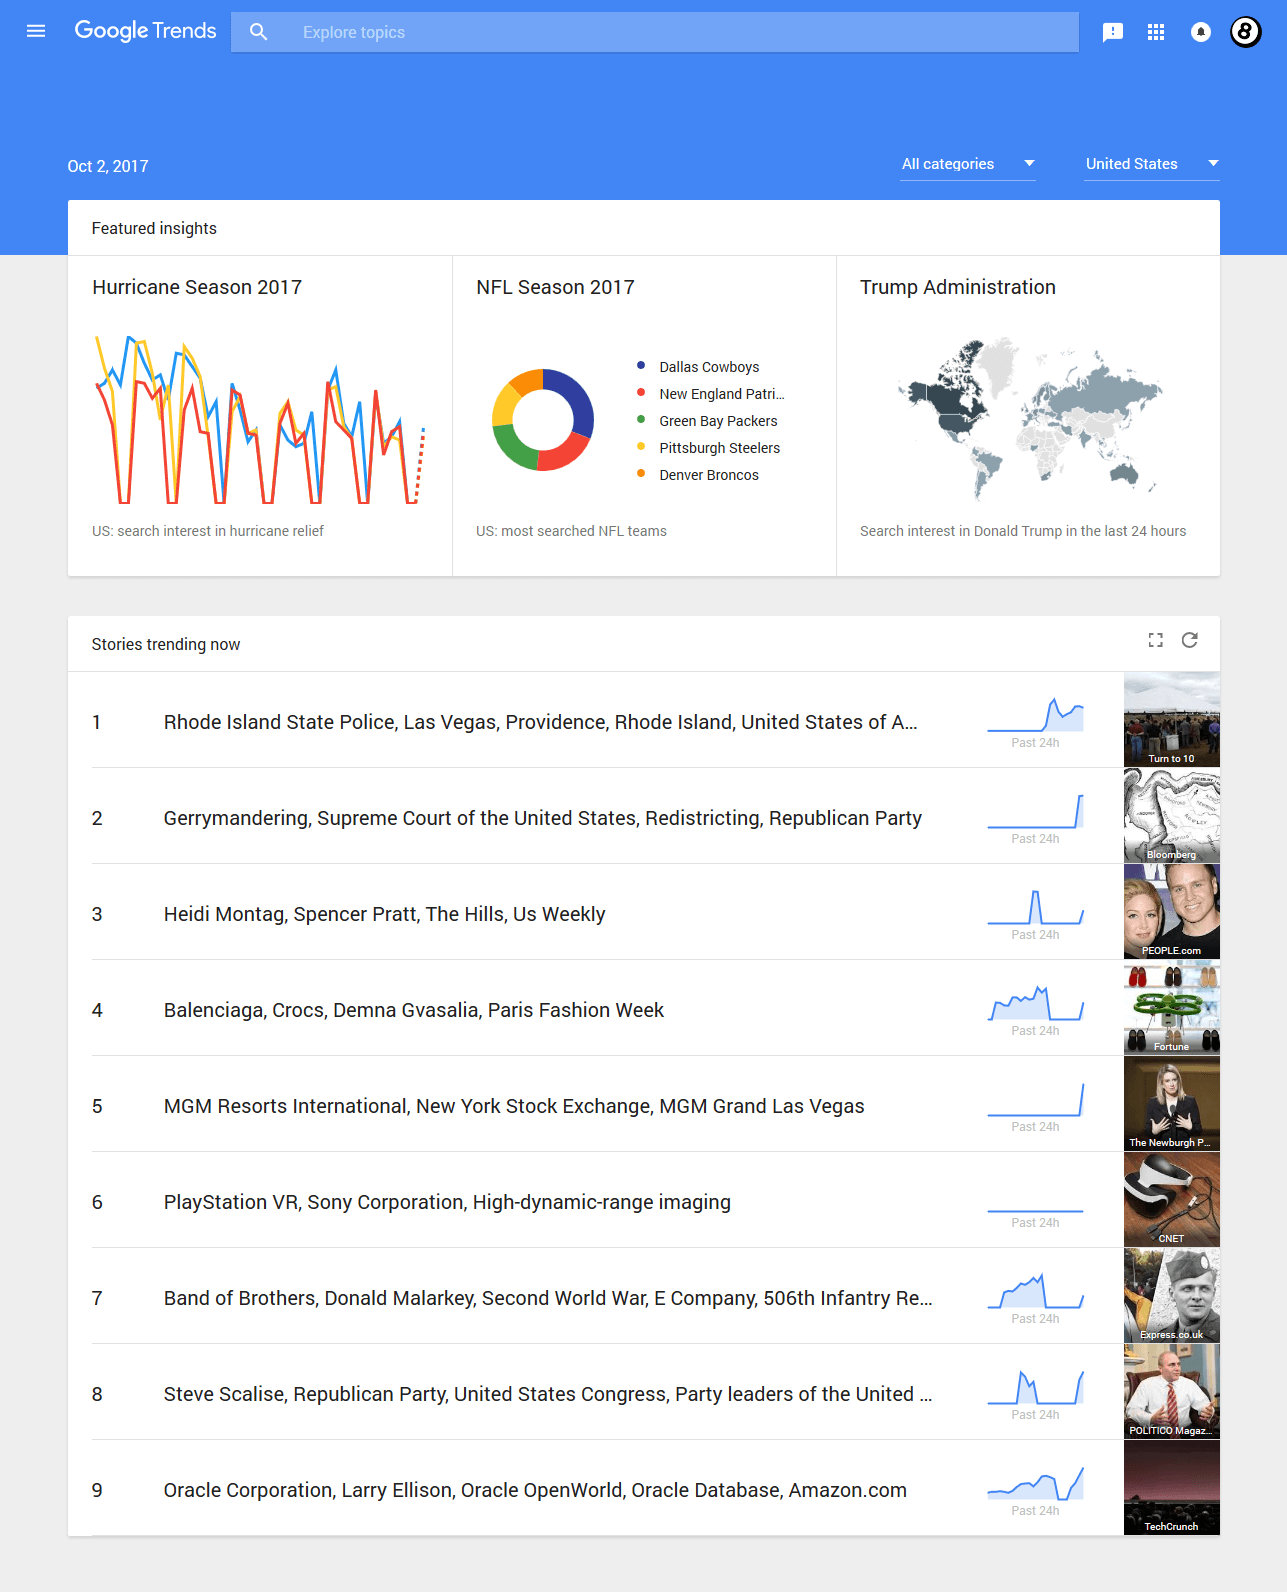Click Pittsburgh Steelers legend label

click(x=719, y=448)
